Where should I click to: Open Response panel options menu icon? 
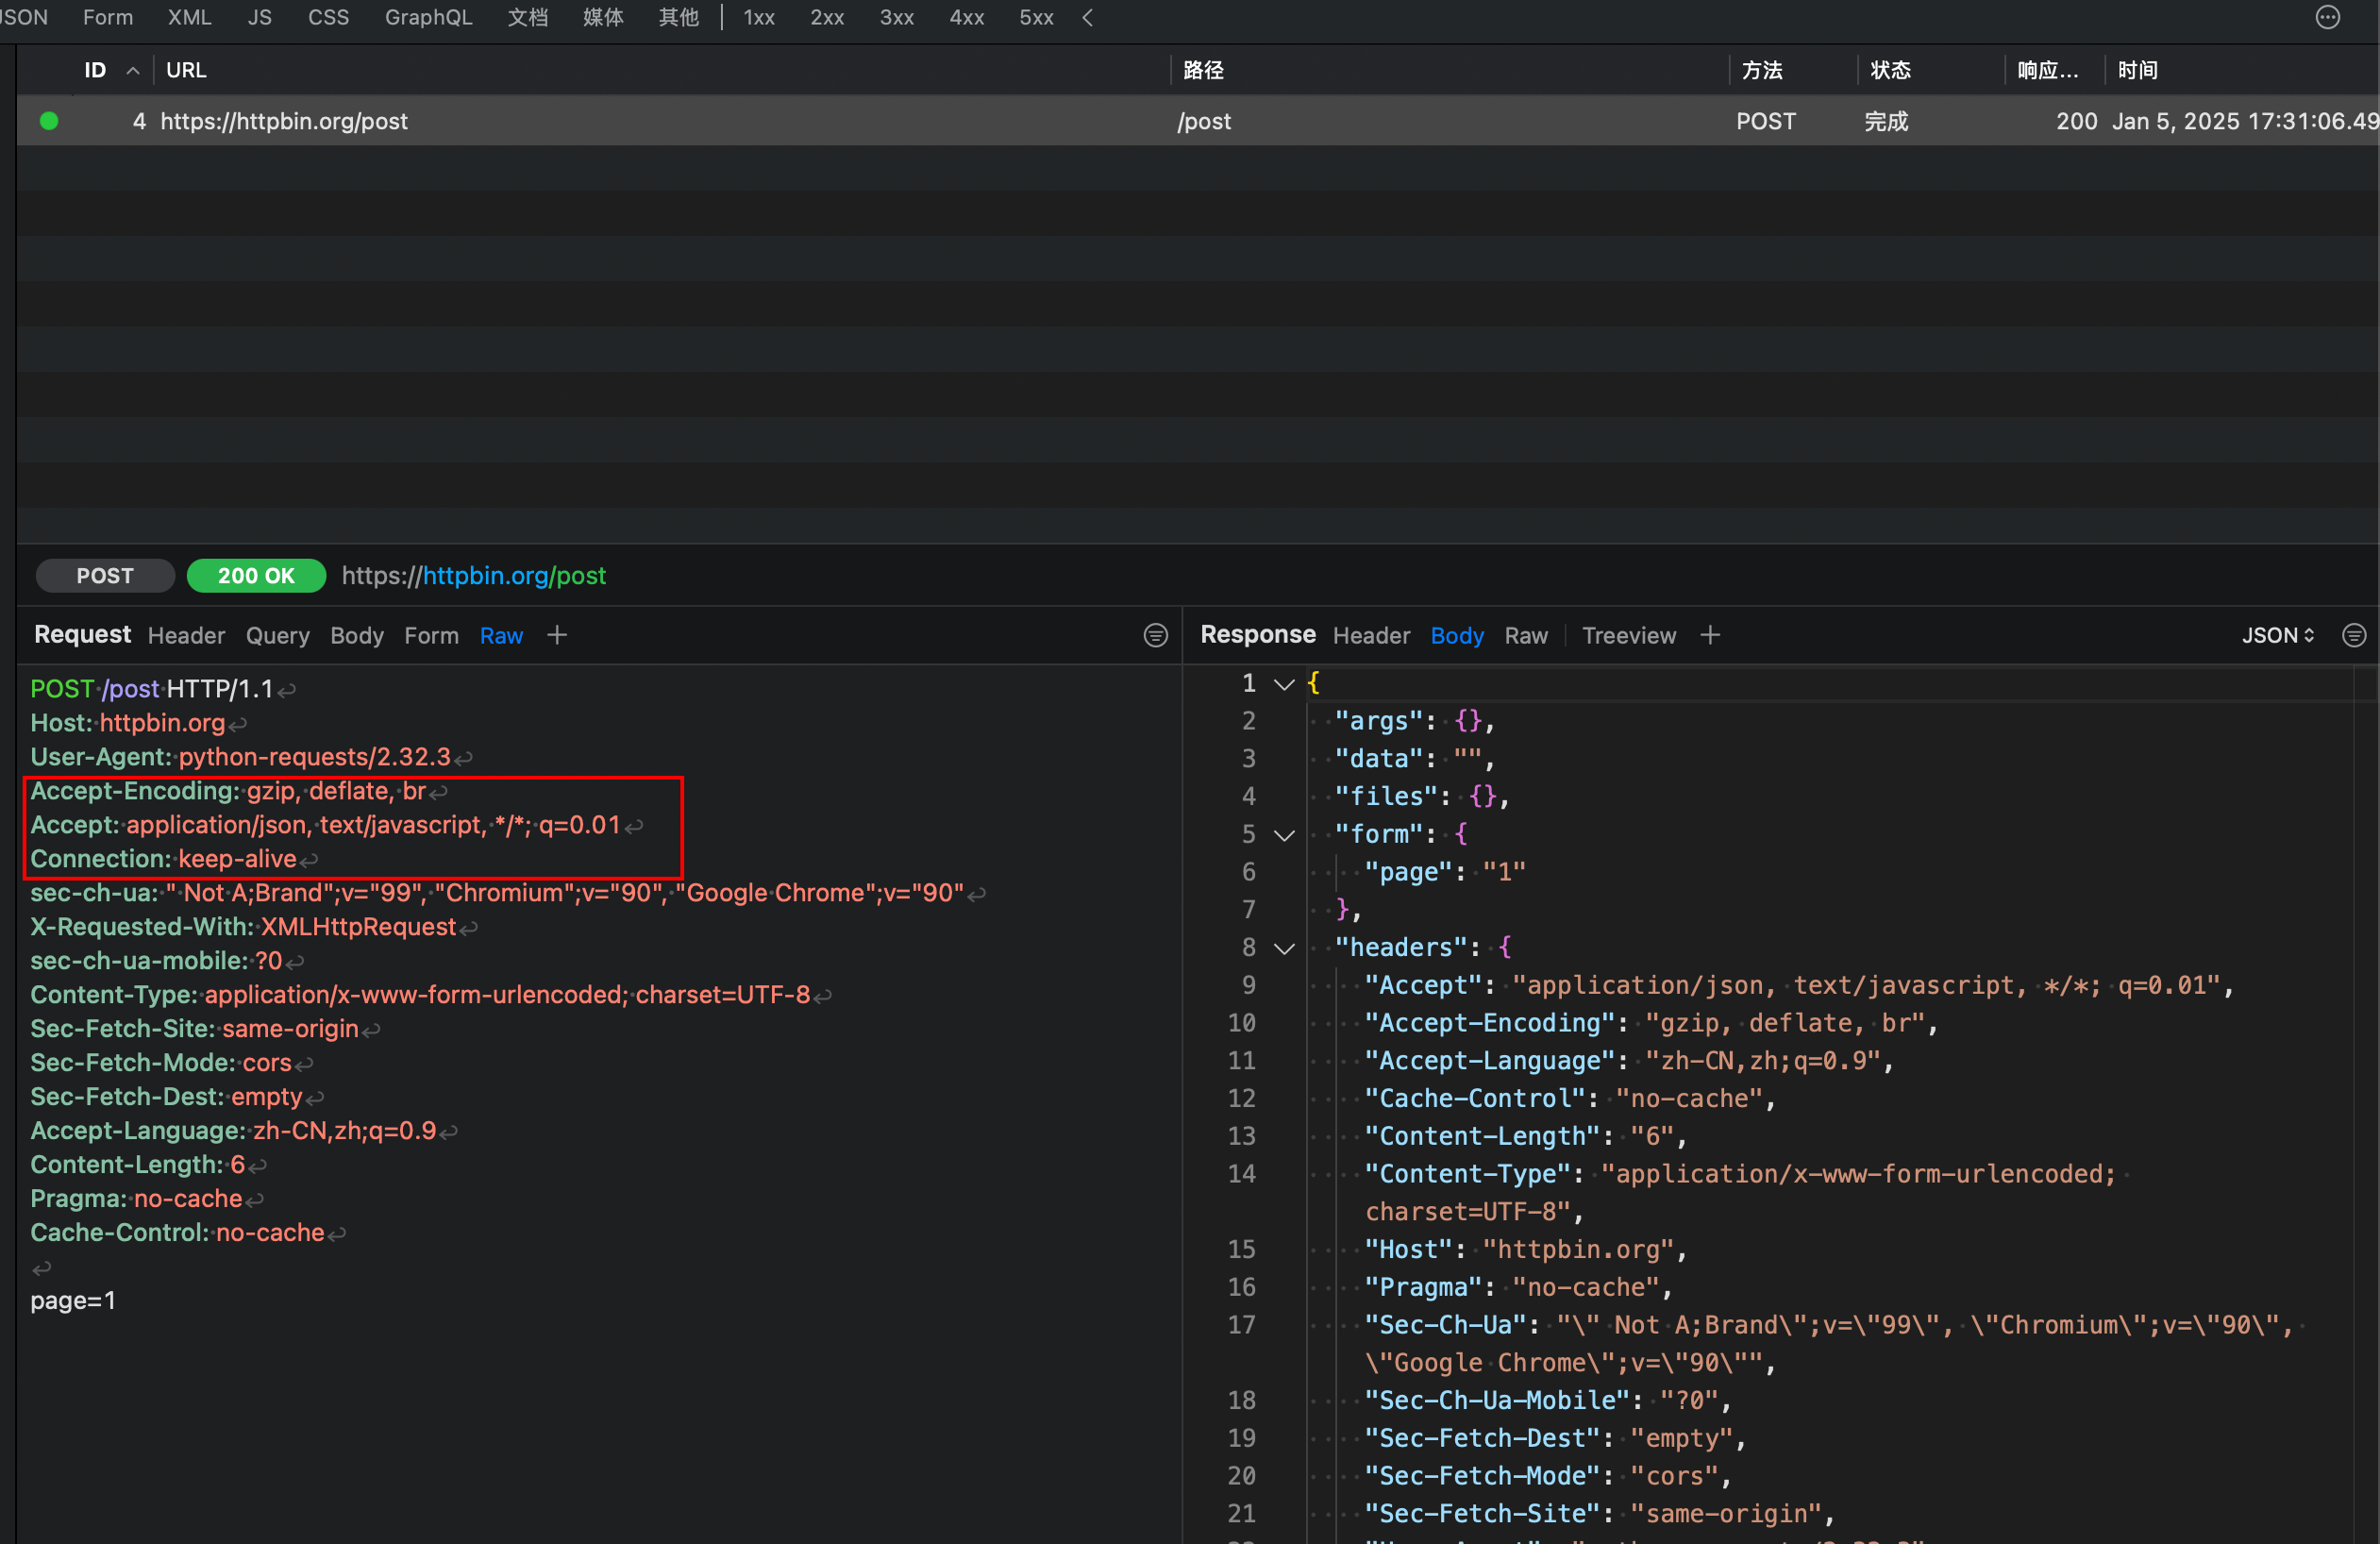click(2354, 635)
